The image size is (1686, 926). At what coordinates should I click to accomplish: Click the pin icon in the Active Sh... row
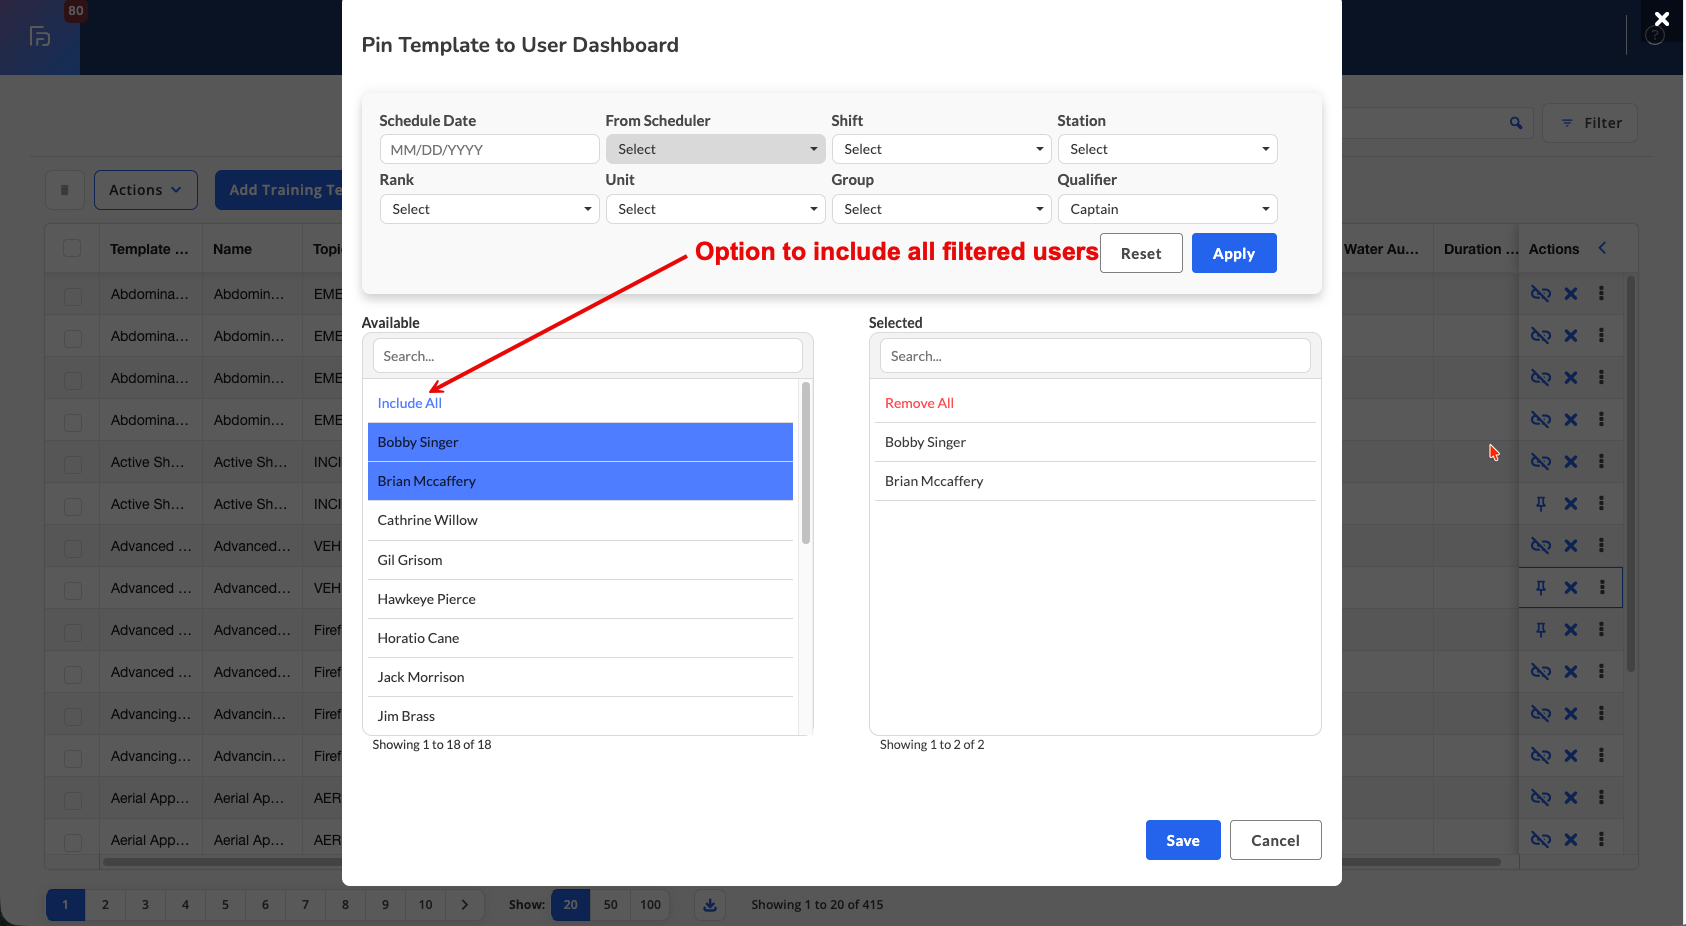1541,504
